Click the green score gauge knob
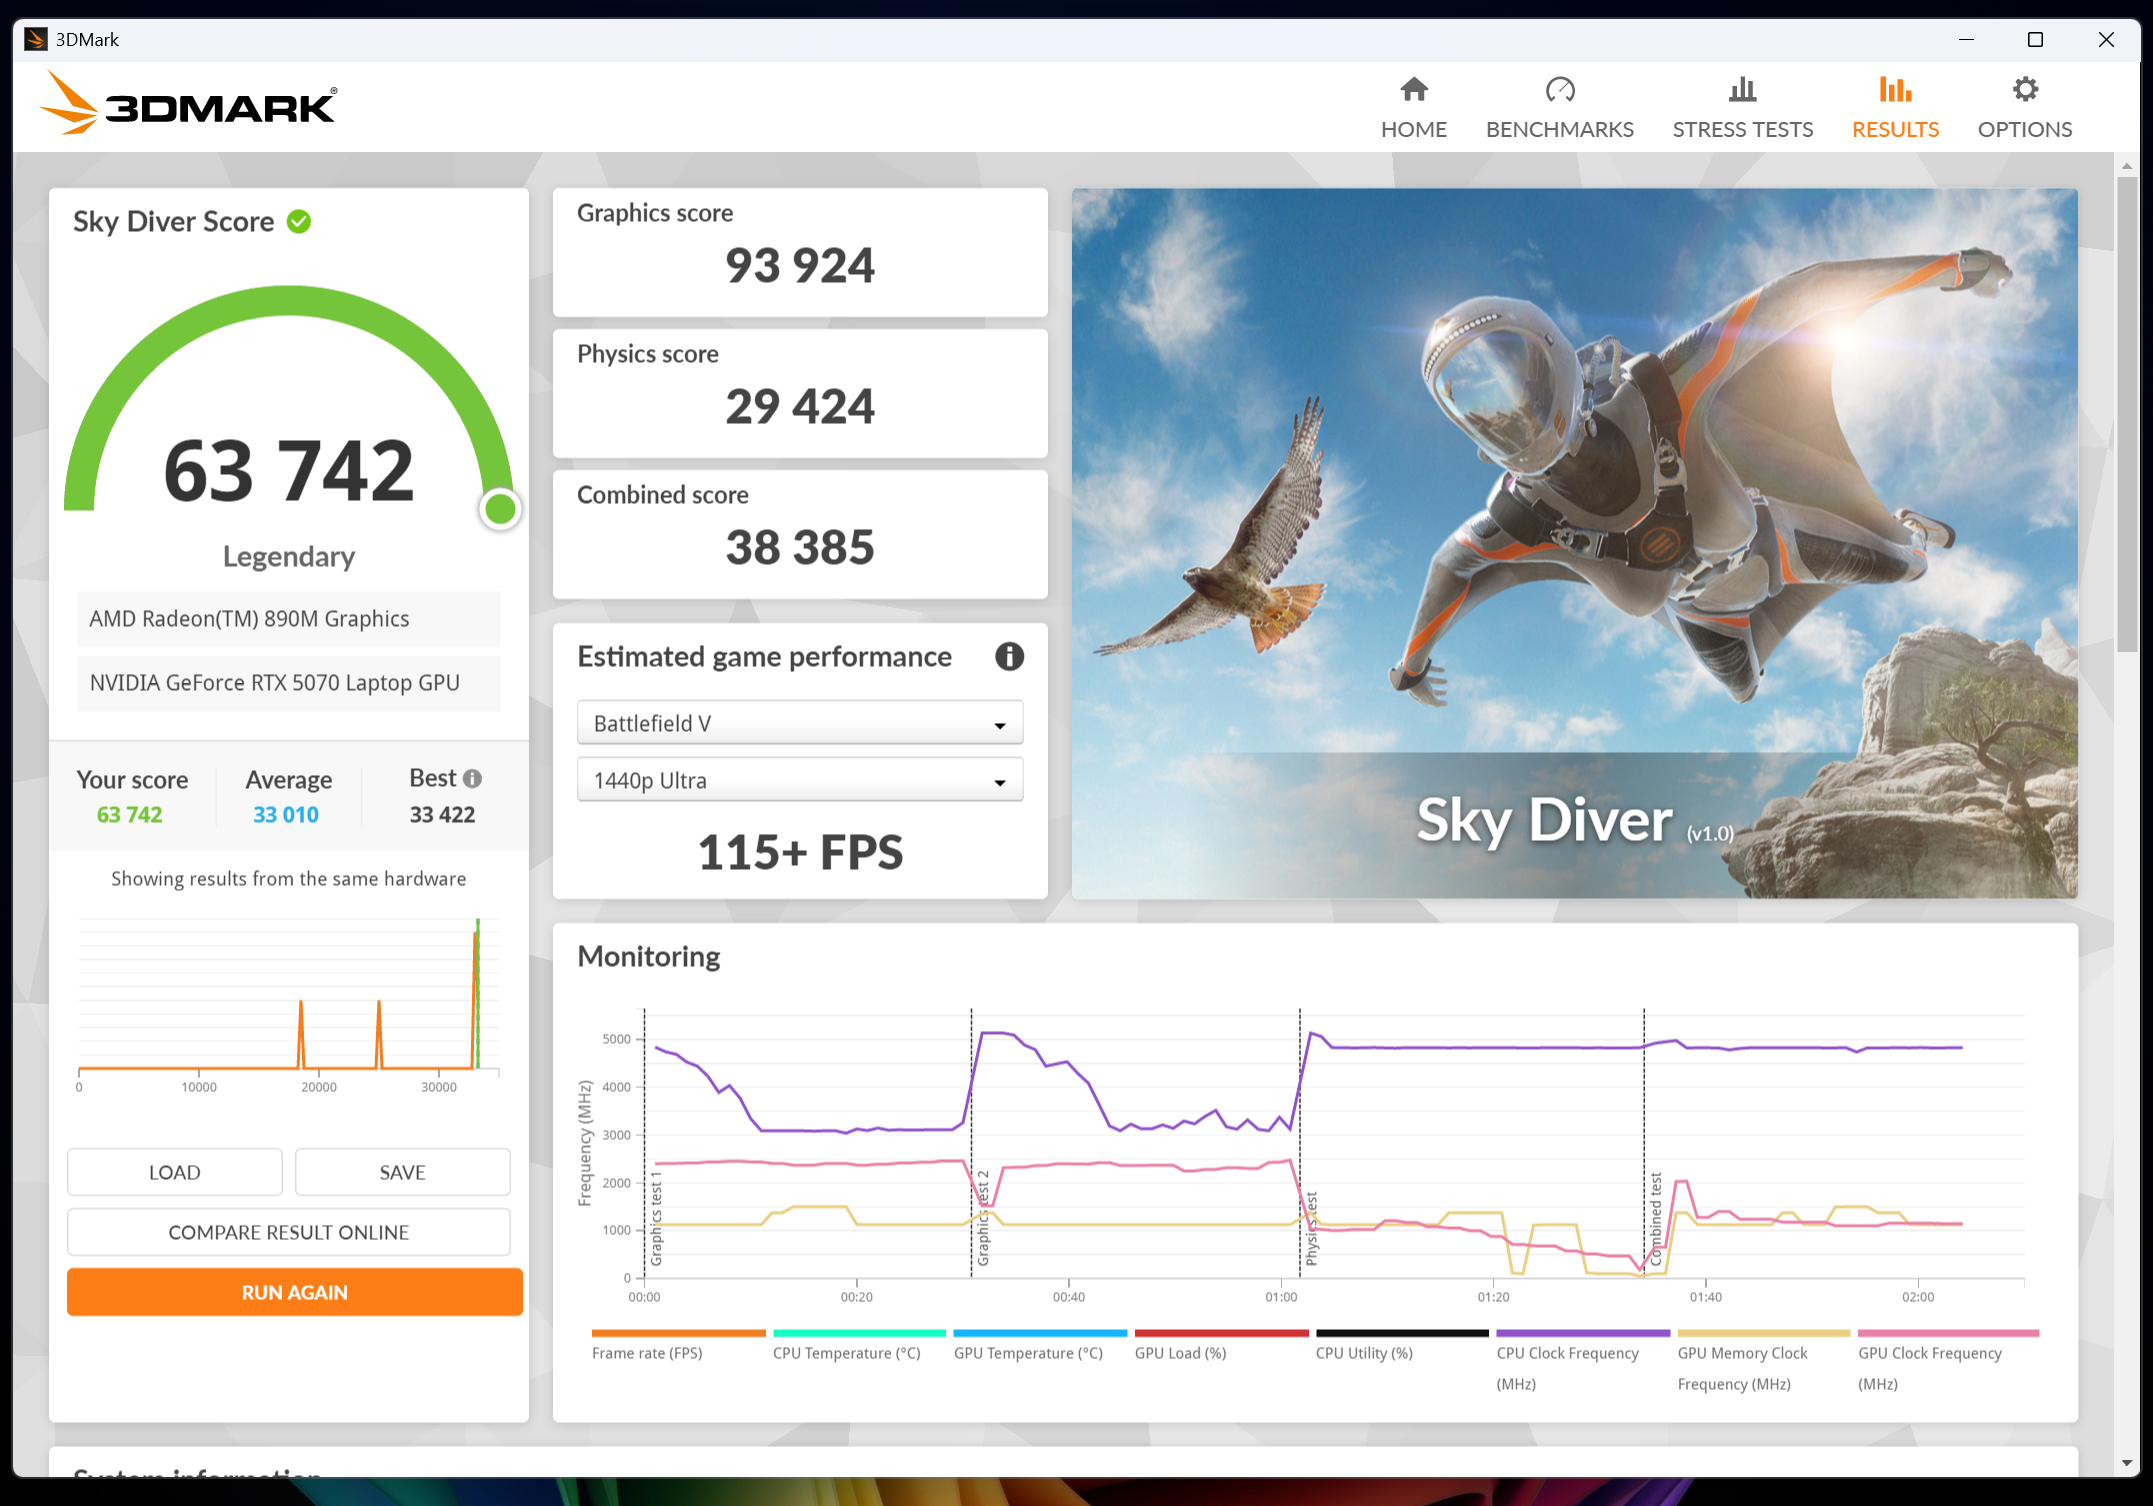Screen dimensions: 2153x1506 [x=500, y=509]
